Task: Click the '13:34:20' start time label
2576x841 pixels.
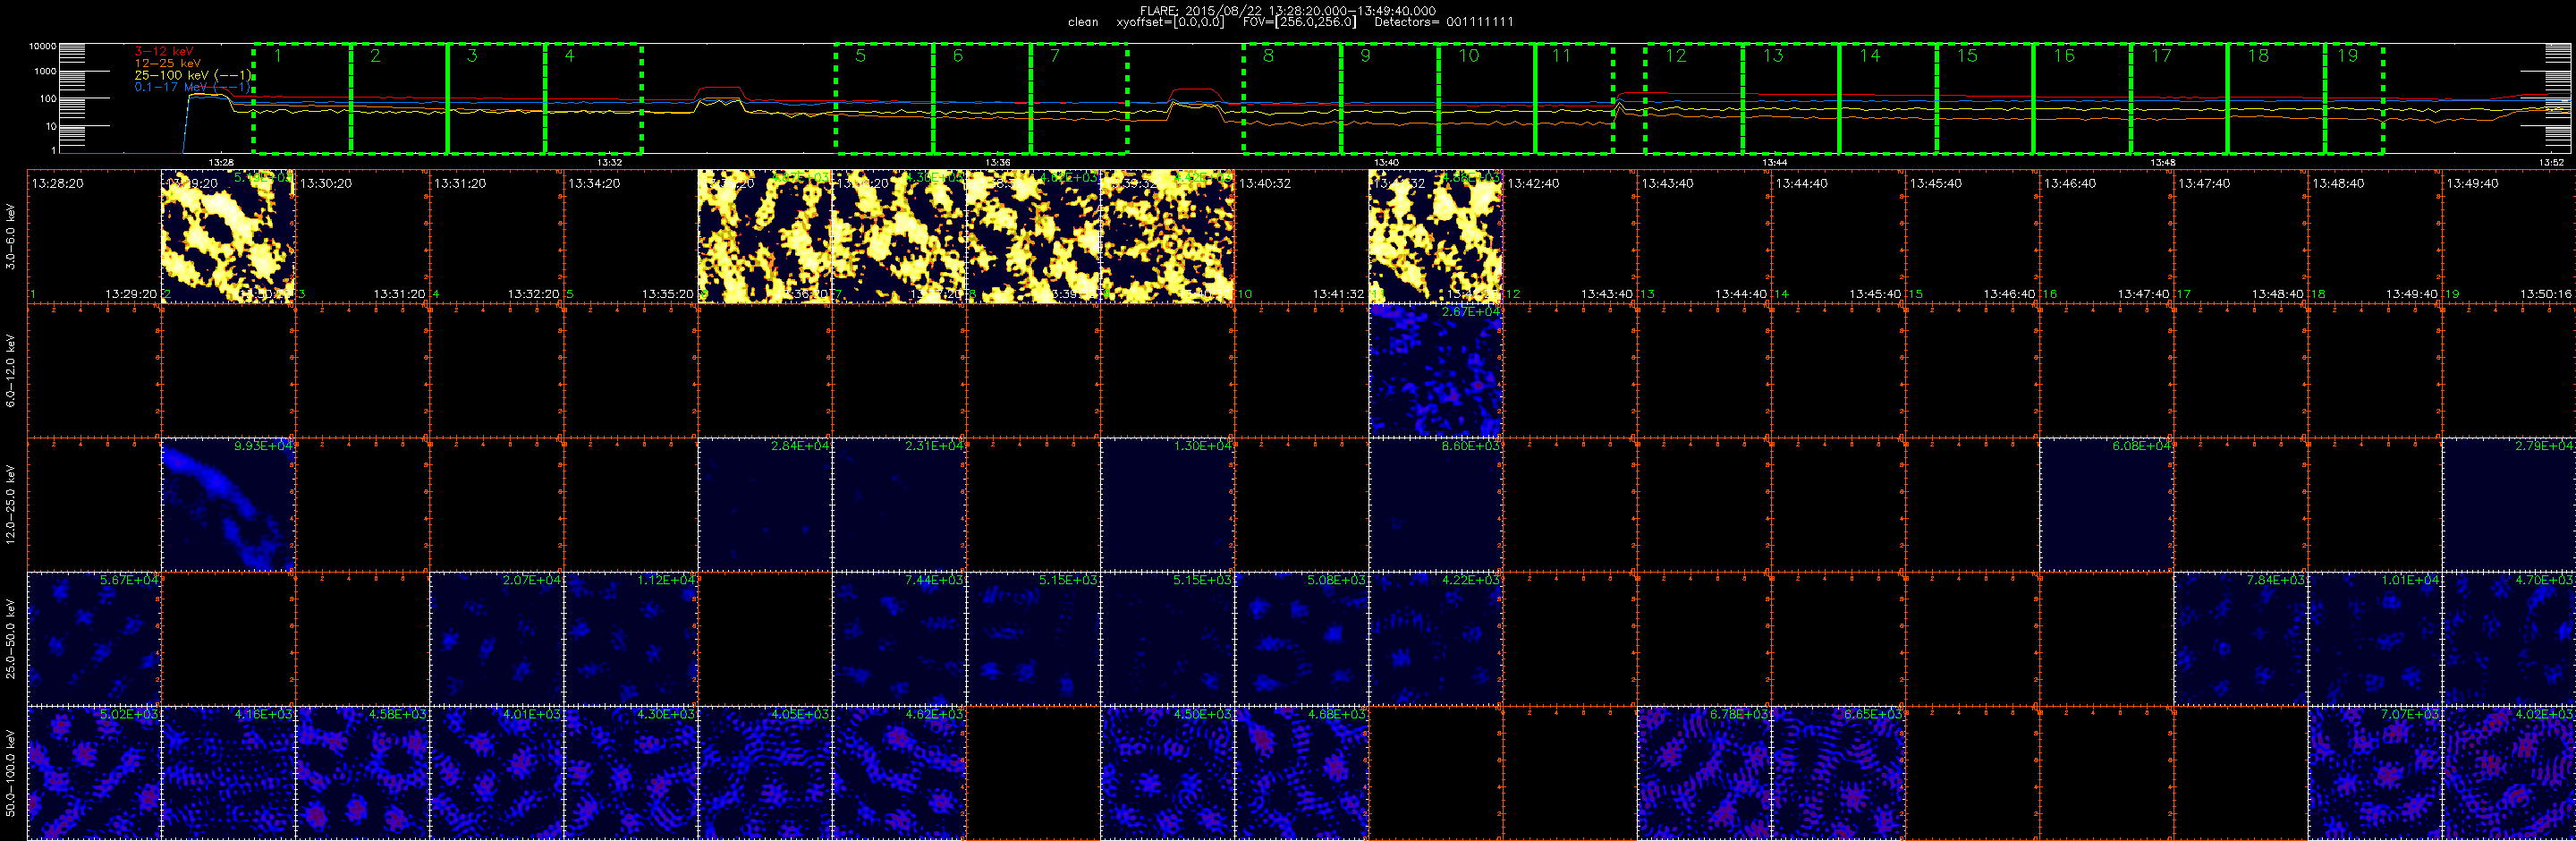Action: point(594,184)
